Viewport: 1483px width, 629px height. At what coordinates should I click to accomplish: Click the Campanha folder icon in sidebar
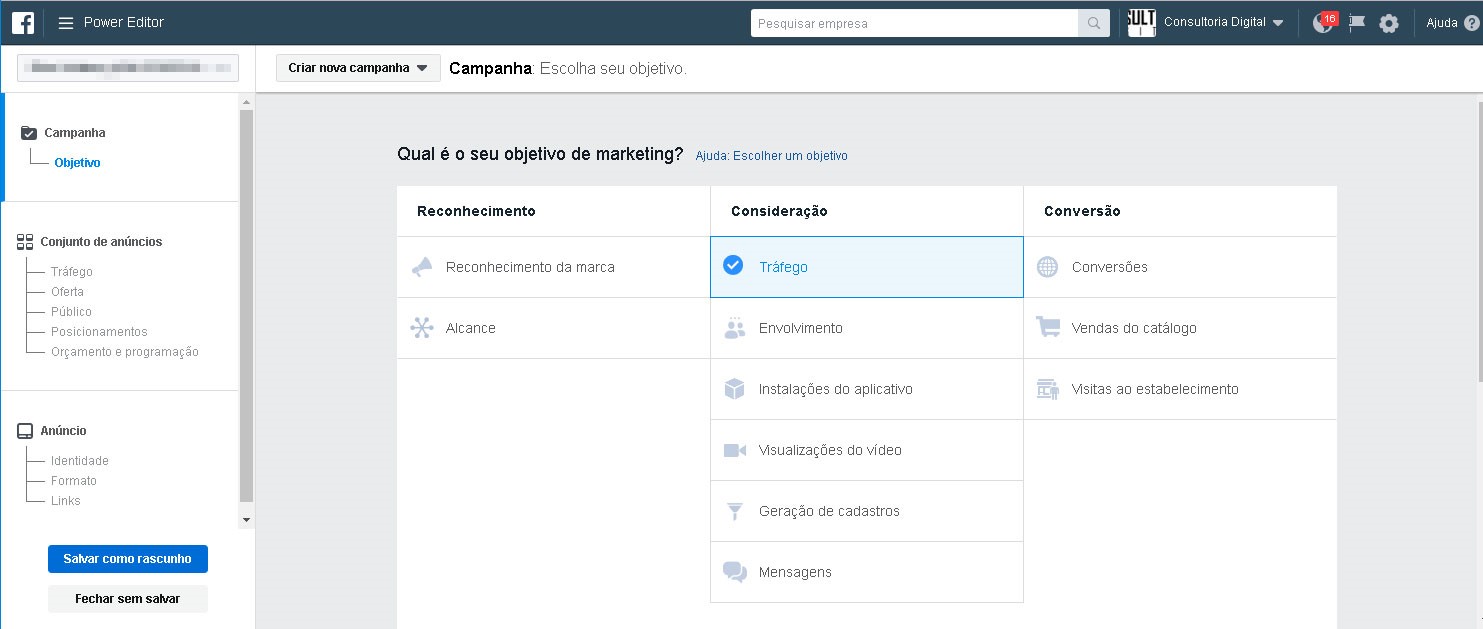click(x=28, y=132)
